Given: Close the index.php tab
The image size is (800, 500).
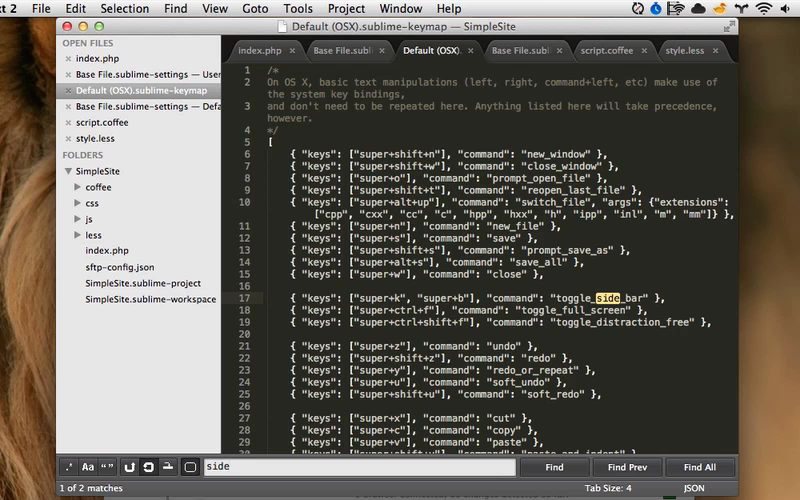Looking at the screenshot, I should (292, 51).
